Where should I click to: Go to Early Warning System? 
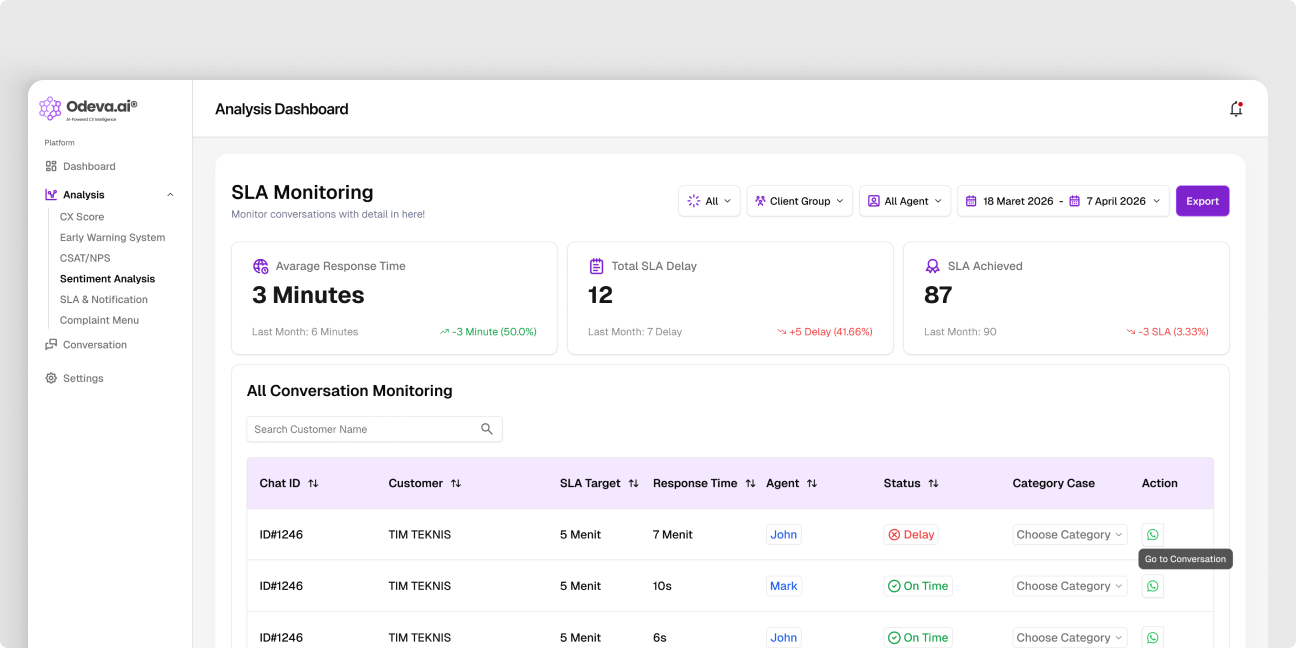[x=113, y=238]
